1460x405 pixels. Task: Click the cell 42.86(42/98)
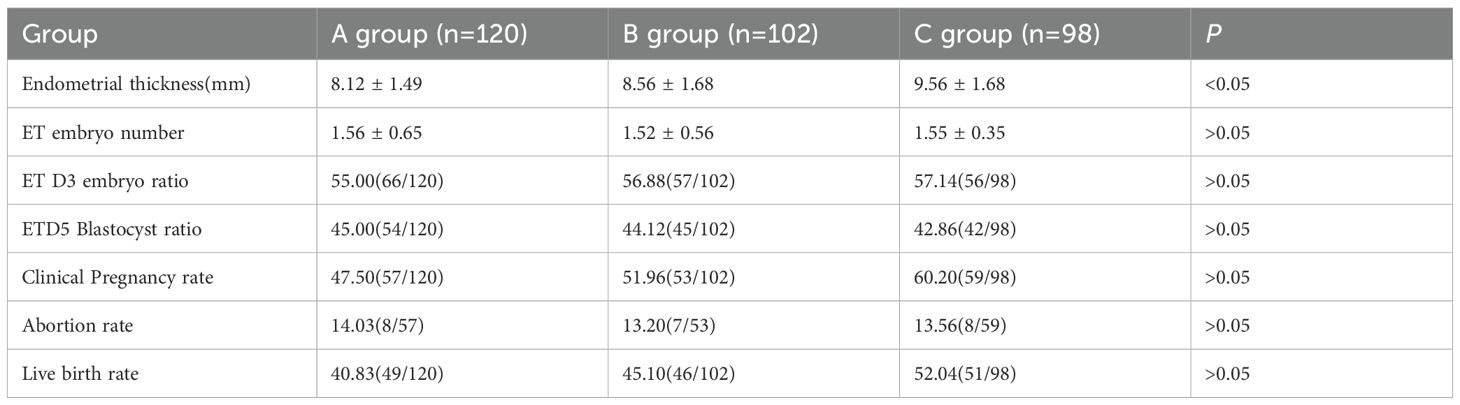[966, 229]
